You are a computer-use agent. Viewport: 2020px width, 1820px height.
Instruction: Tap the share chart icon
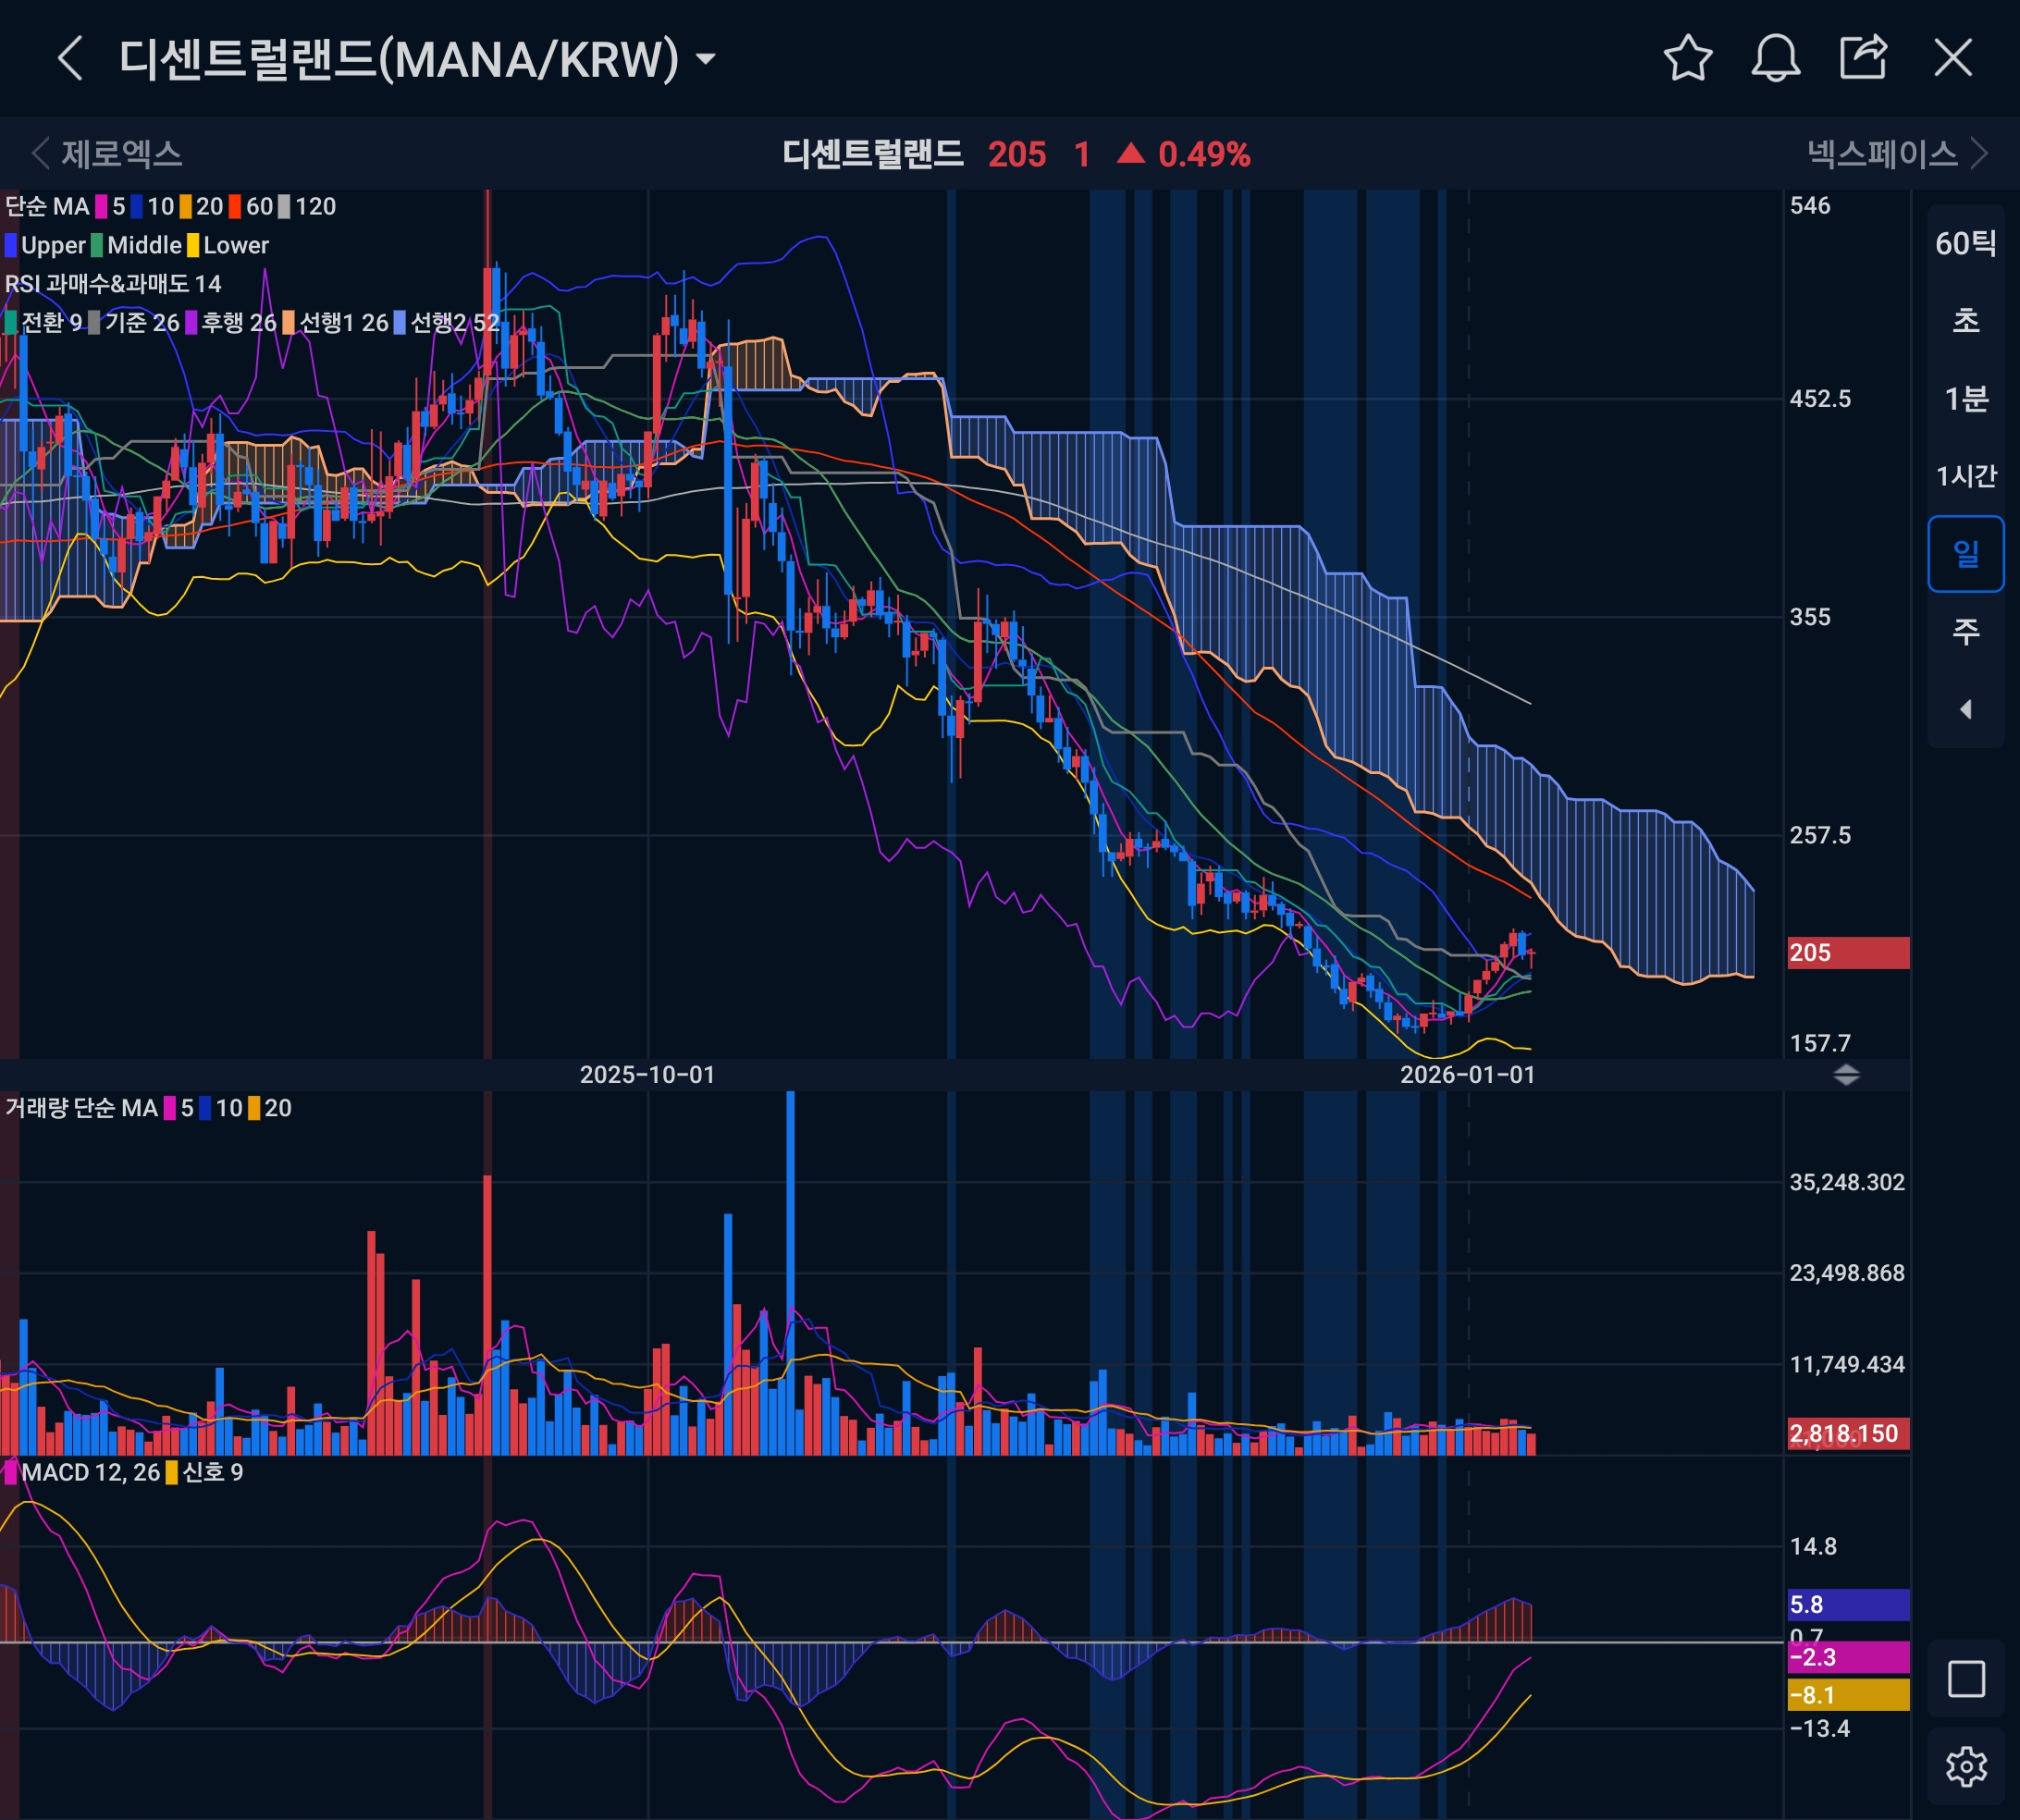pos(1863,58)
